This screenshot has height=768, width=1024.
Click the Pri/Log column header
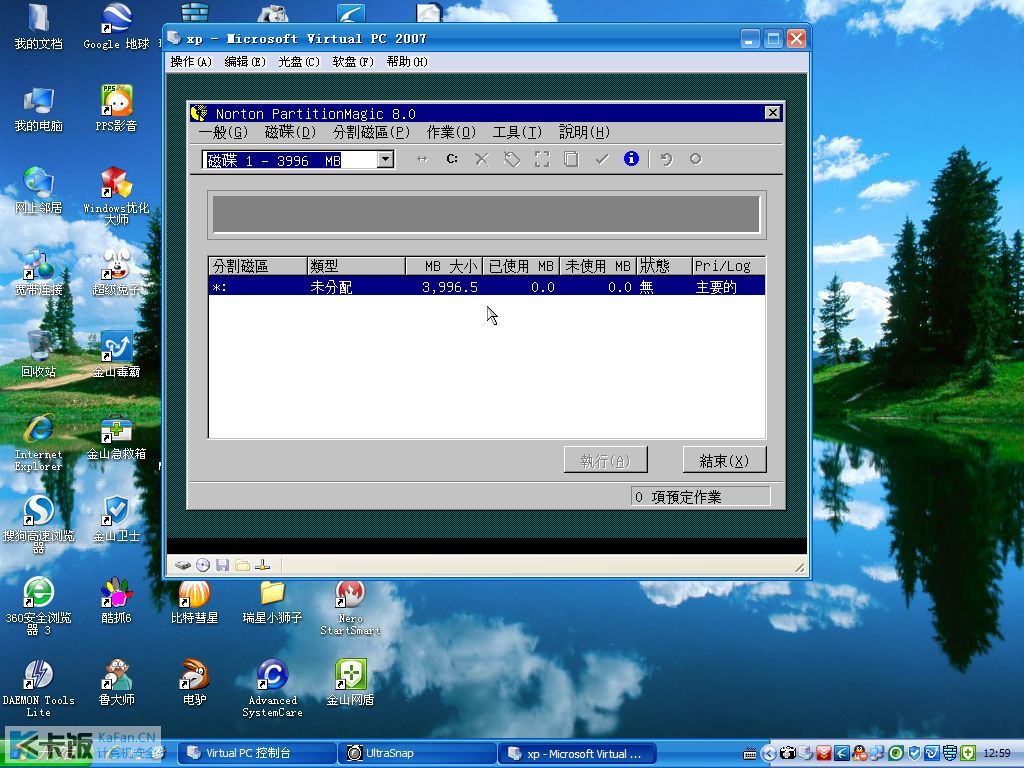(728, 266)
